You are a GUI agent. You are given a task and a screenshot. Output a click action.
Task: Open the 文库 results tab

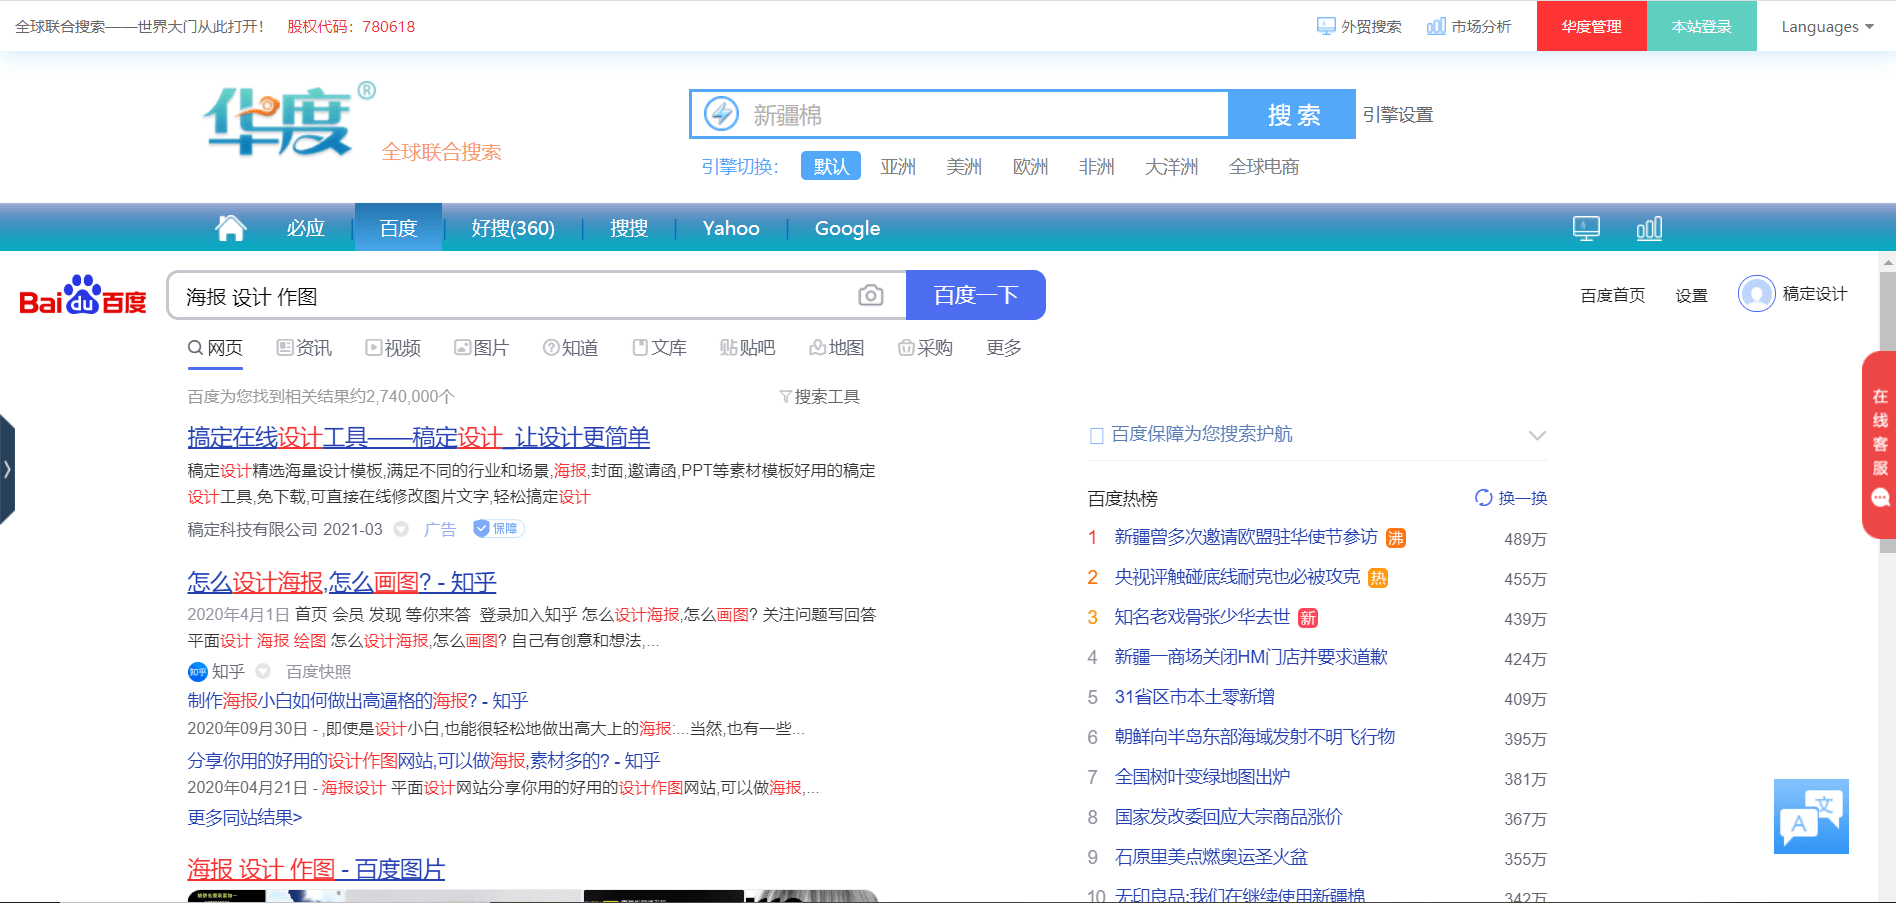pos(659,347)
